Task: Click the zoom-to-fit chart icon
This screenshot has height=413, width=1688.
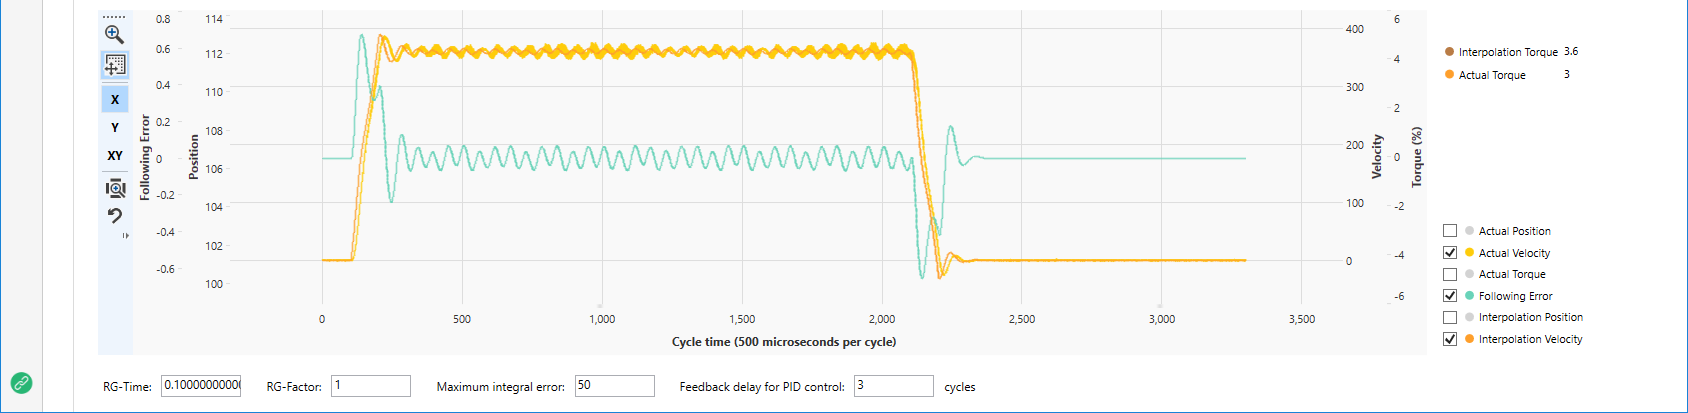Action: 115,188
